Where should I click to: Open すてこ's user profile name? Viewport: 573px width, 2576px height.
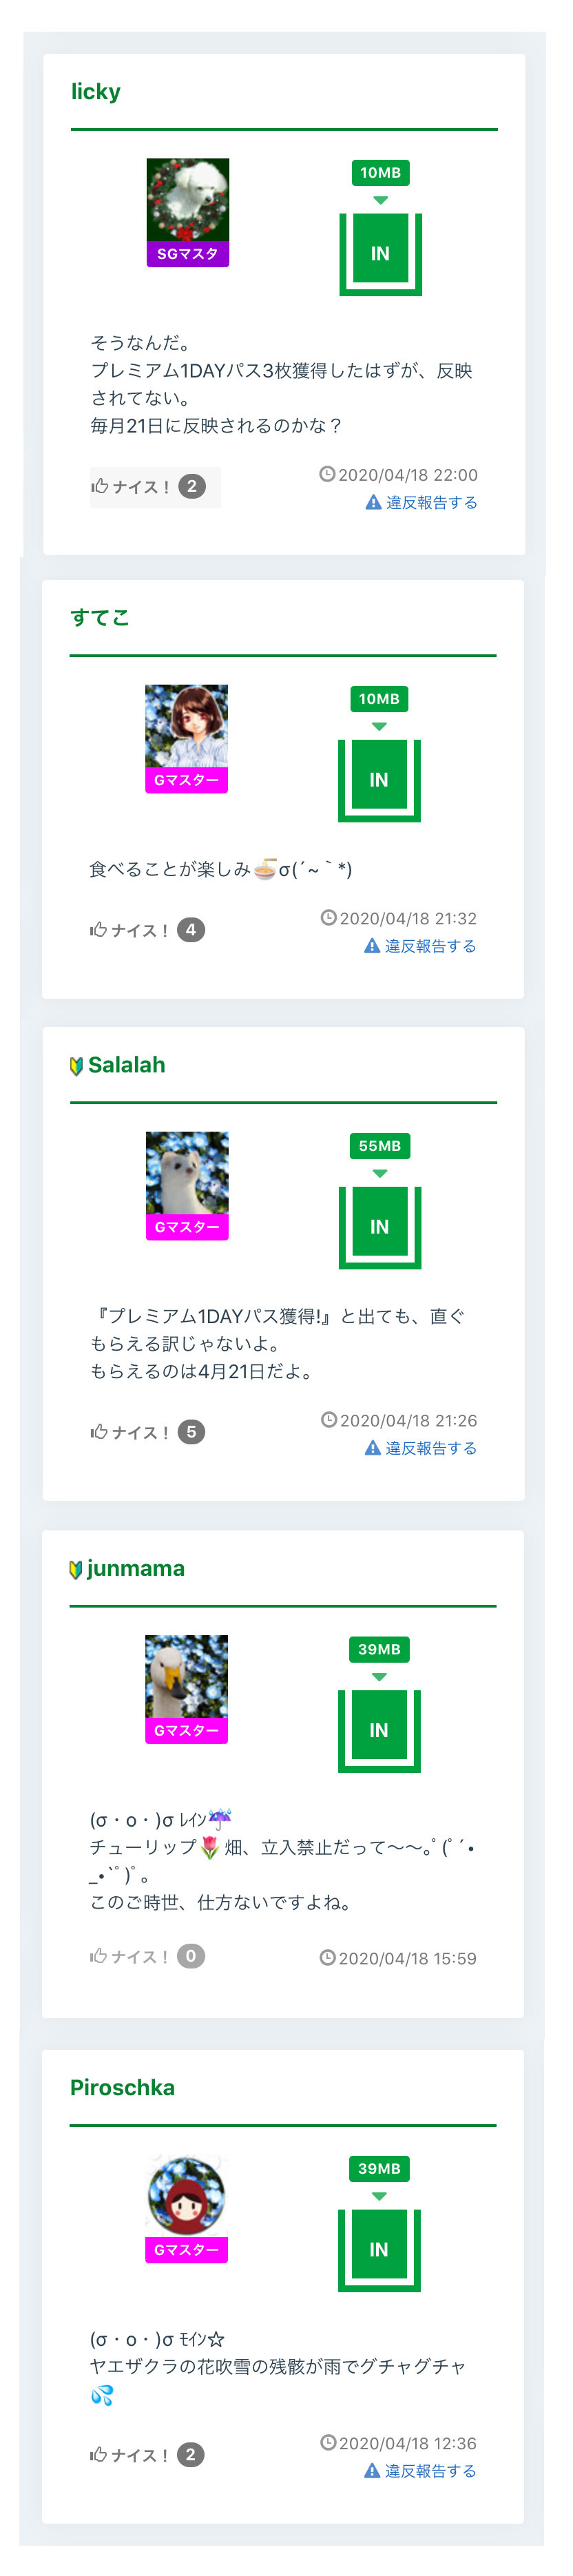coord(100,618)
